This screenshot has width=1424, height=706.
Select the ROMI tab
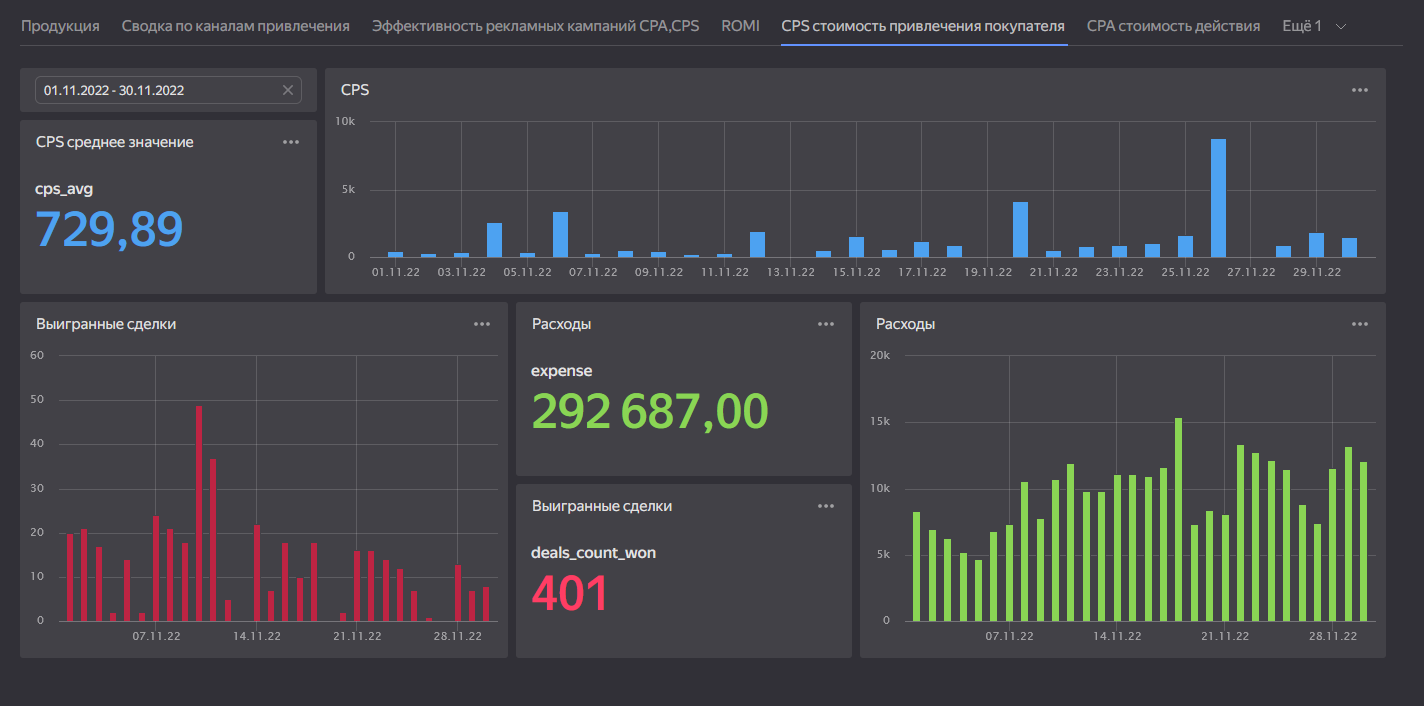(740, 26)
